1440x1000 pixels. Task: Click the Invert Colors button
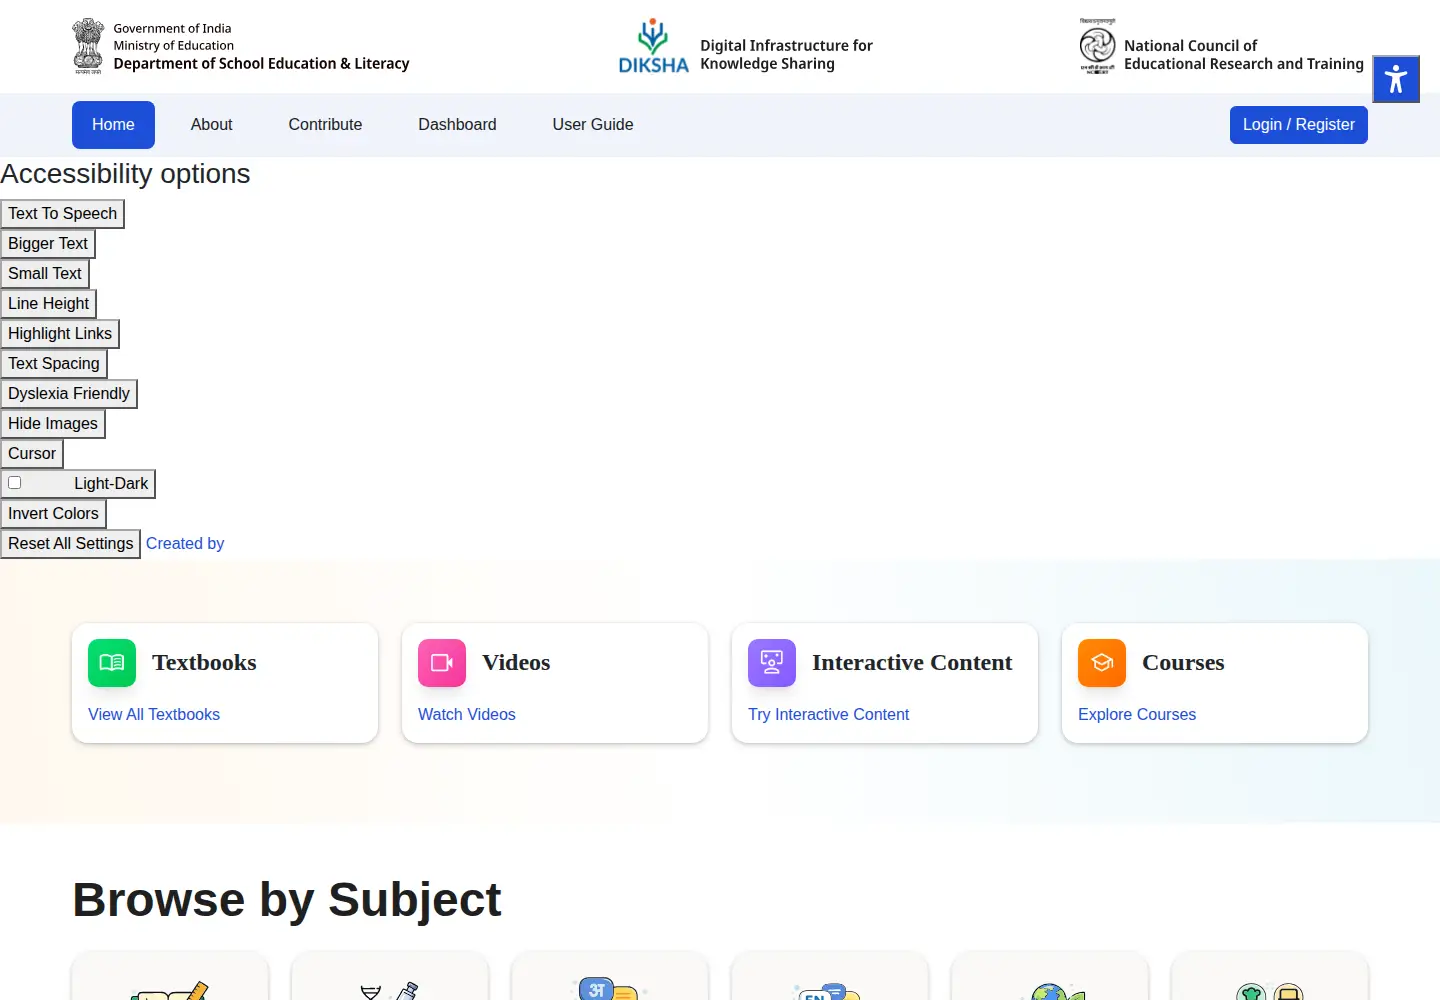[x=54, y=514]
